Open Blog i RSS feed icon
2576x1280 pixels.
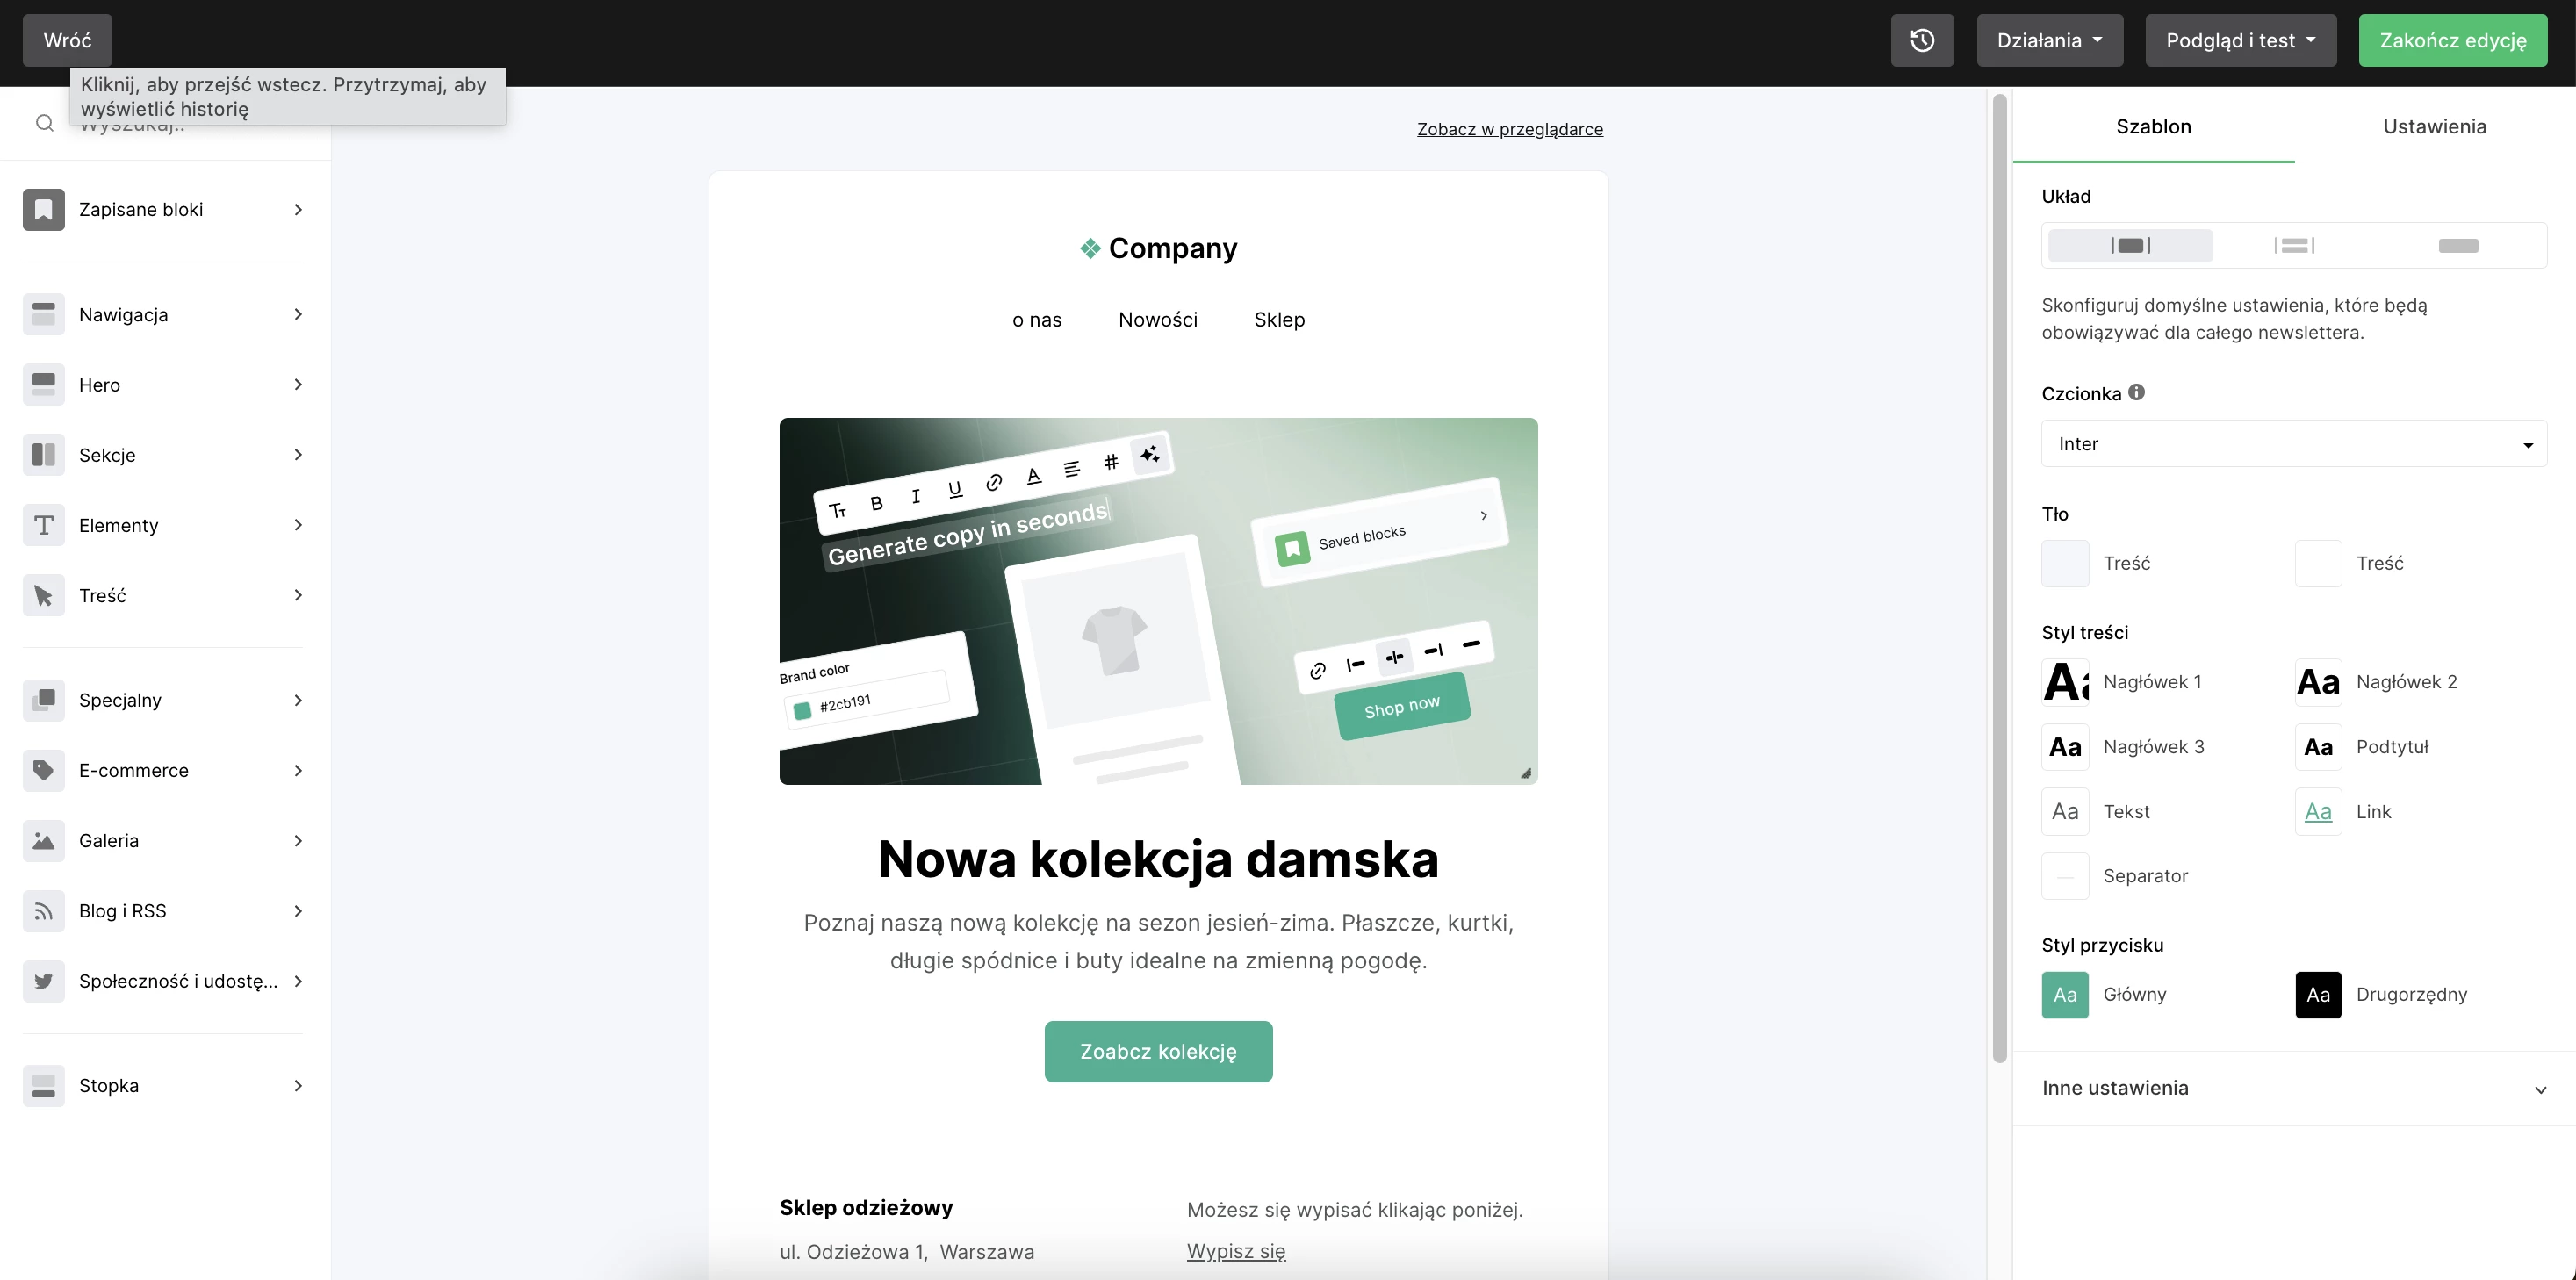[43, 910]
